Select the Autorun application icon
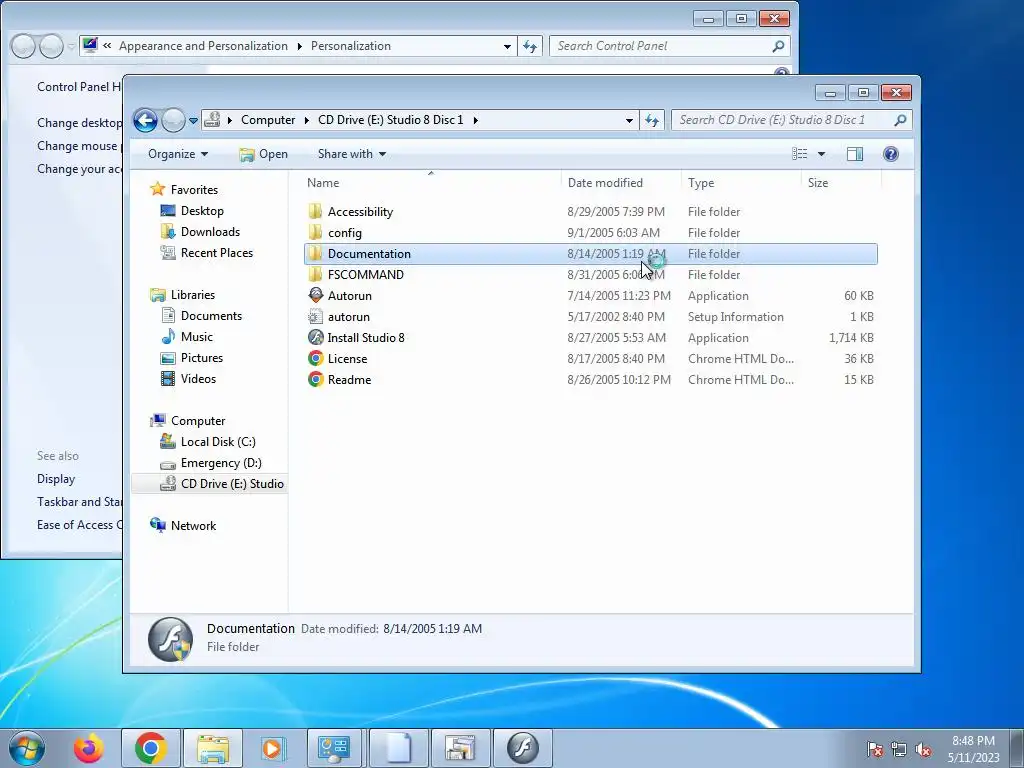1024x768 pixels. [x=315, y=295]
